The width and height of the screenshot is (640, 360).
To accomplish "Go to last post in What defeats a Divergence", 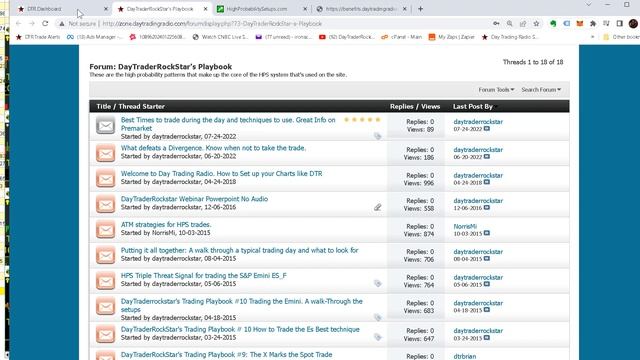I will [x=487, y=157].
